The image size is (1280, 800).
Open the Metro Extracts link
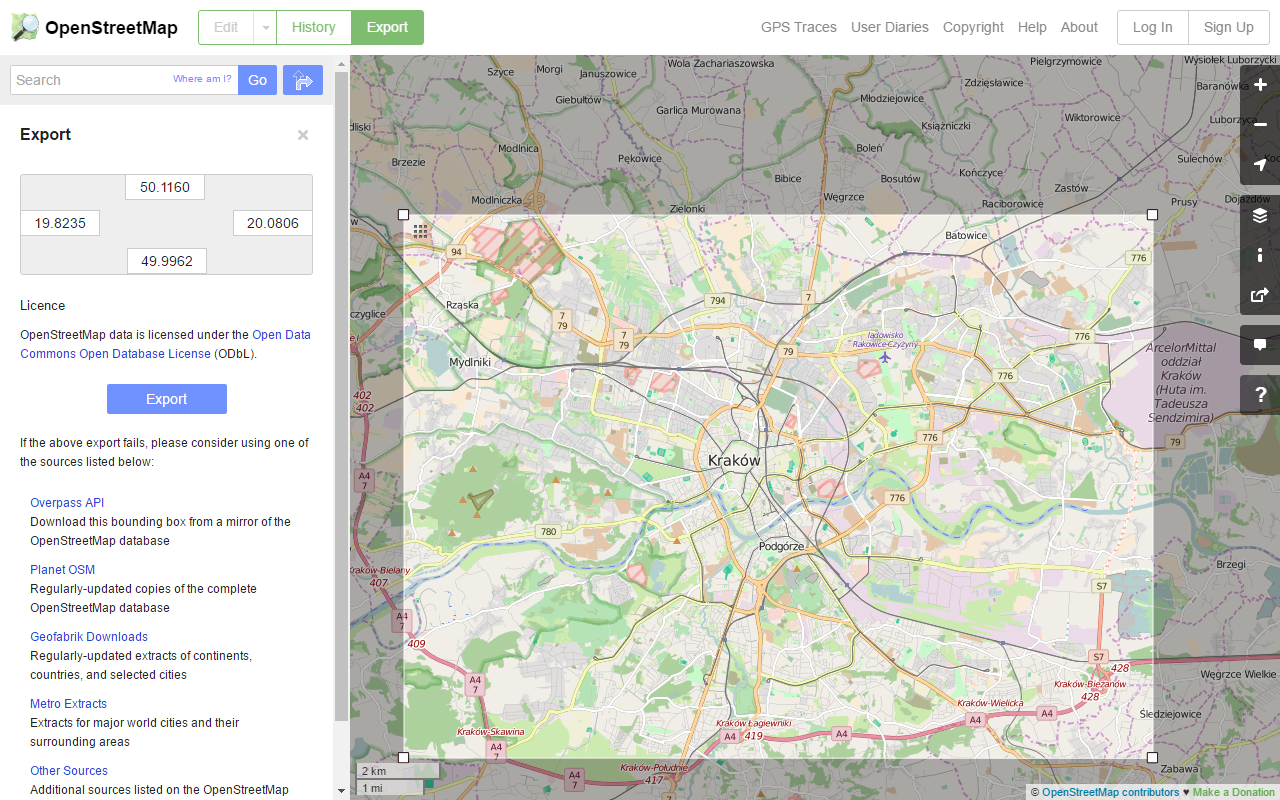coord(69,704)
